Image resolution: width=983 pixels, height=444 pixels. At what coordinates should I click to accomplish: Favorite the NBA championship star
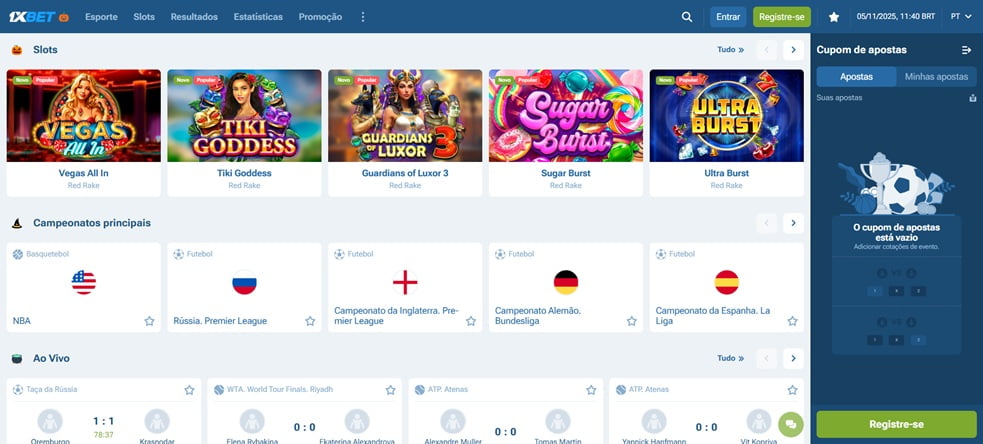(149, 321)
